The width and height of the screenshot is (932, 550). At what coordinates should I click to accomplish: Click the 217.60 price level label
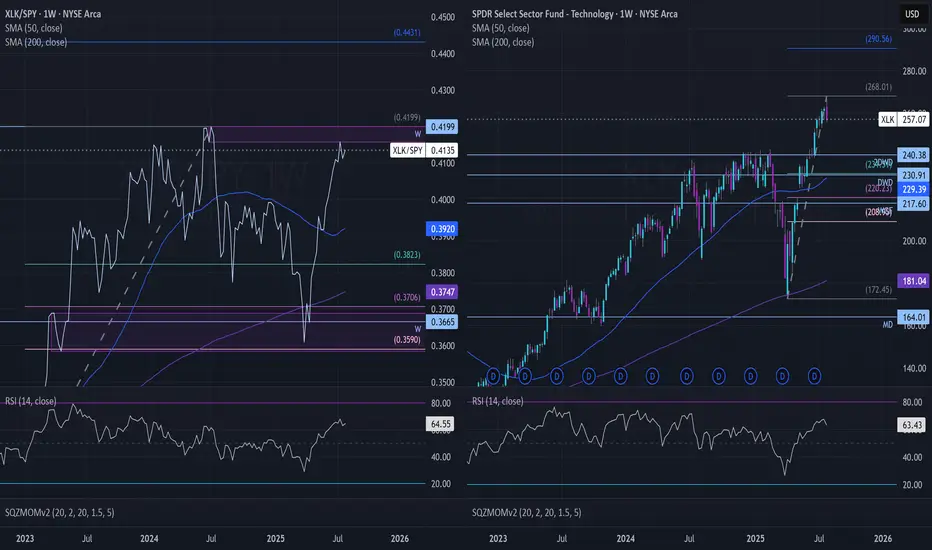point(914,203)
